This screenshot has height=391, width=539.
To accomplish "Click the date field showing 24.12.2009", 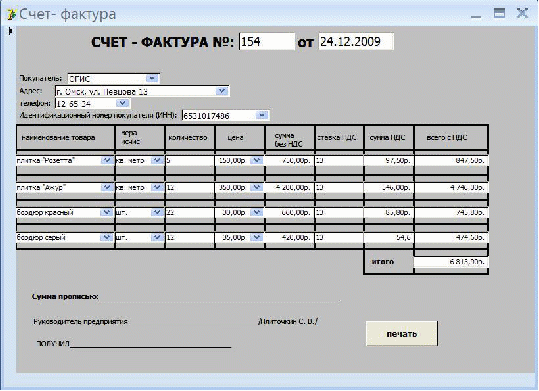I will click(356, 42).
